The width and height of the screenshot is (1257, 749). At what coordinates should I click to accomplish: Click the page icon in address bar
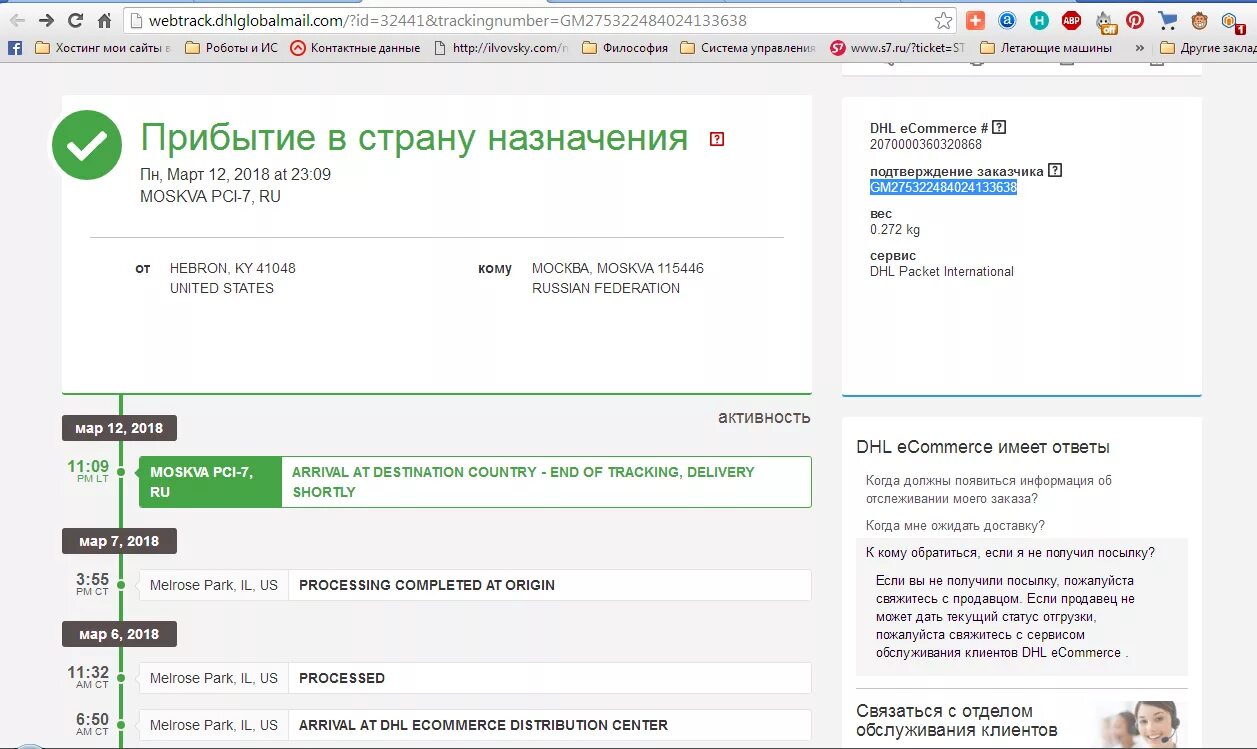click(x=136, y=20)
